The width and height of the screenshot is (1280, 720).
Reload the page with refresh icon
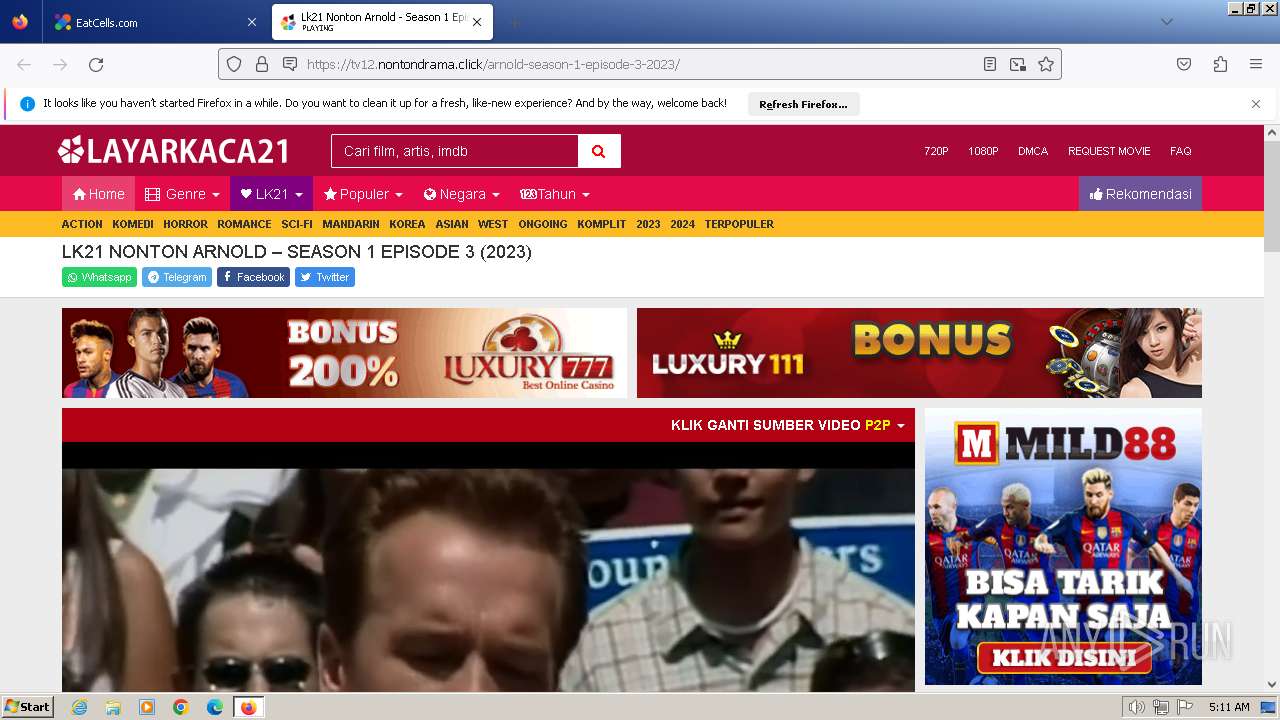96,64
